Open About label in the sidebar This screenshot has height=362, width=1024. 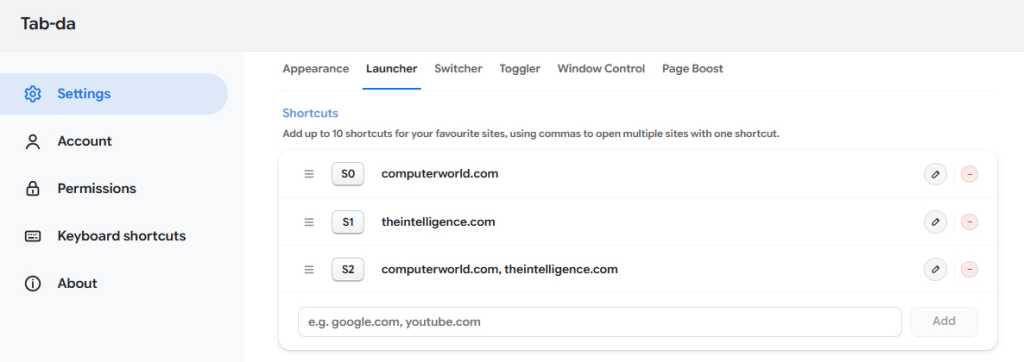coord(77,284)
